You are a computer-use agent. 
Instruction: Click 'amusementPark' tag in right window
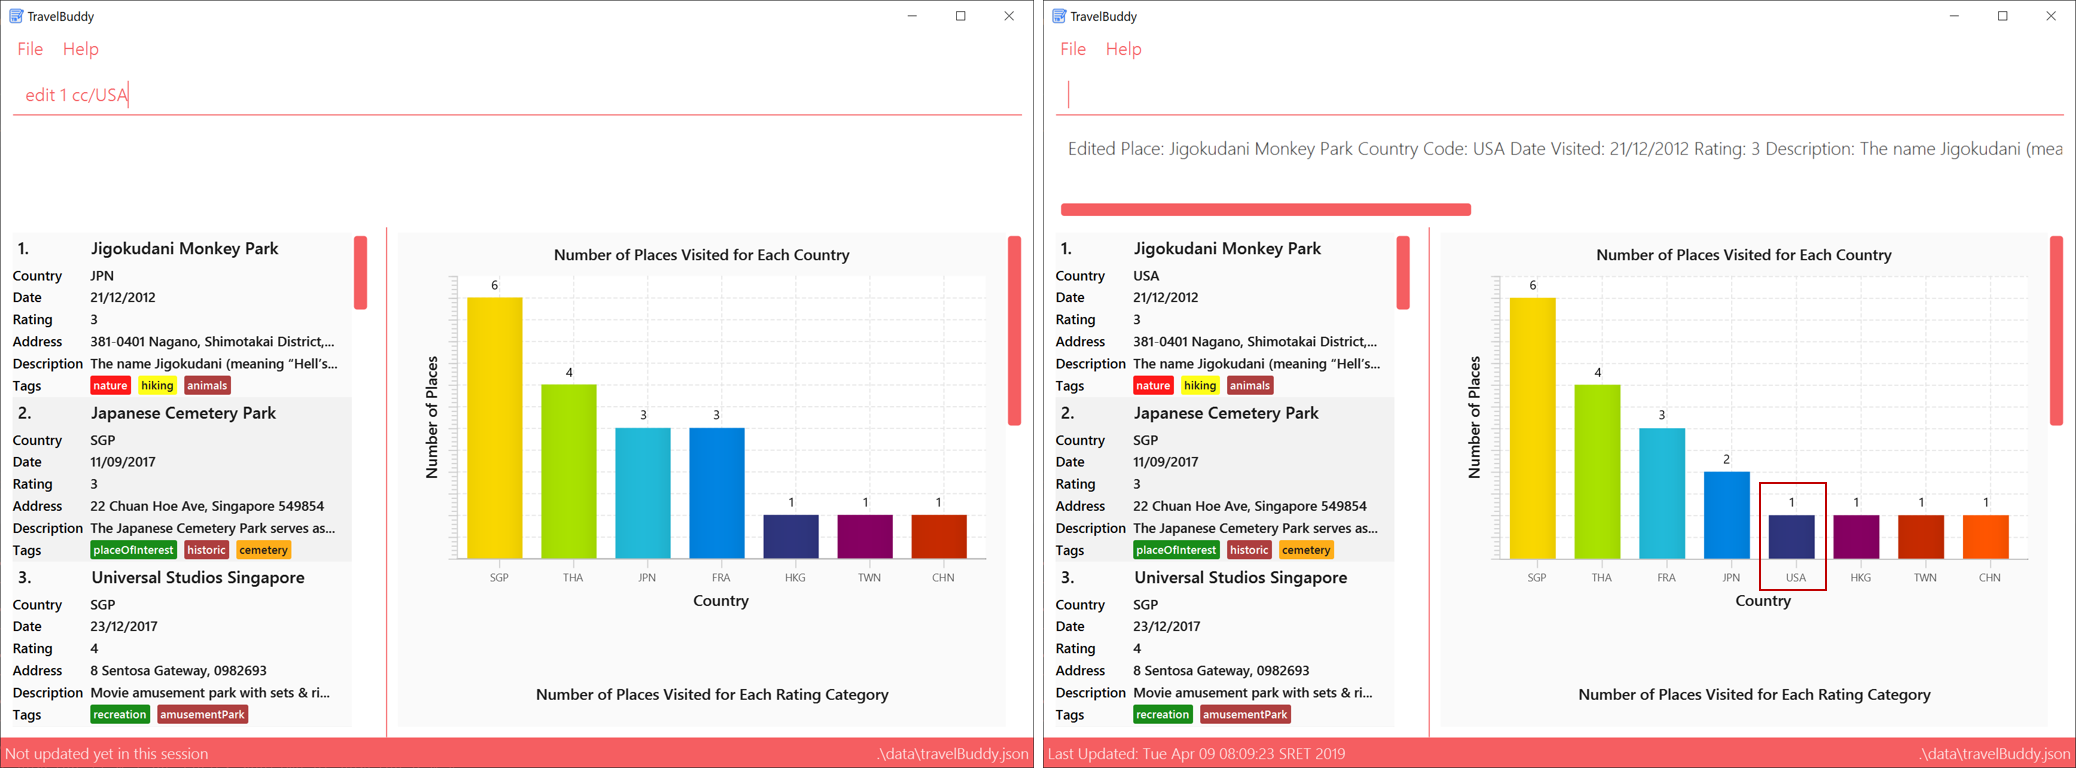coord(1245,715)
